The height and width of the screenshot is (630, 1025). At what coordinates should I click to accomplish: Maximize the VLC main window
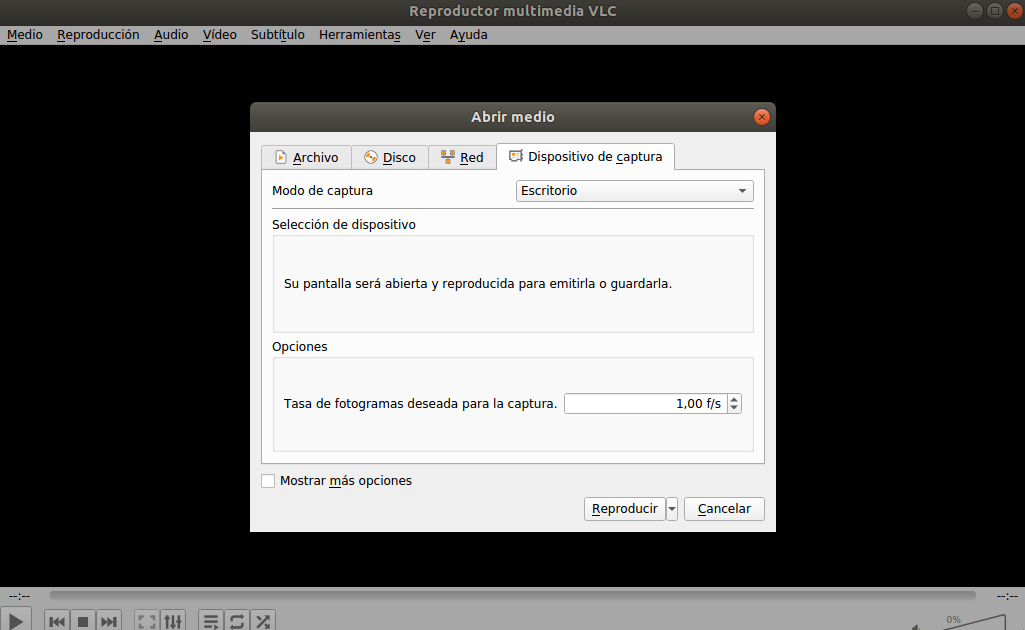click(x=995, y=10)
